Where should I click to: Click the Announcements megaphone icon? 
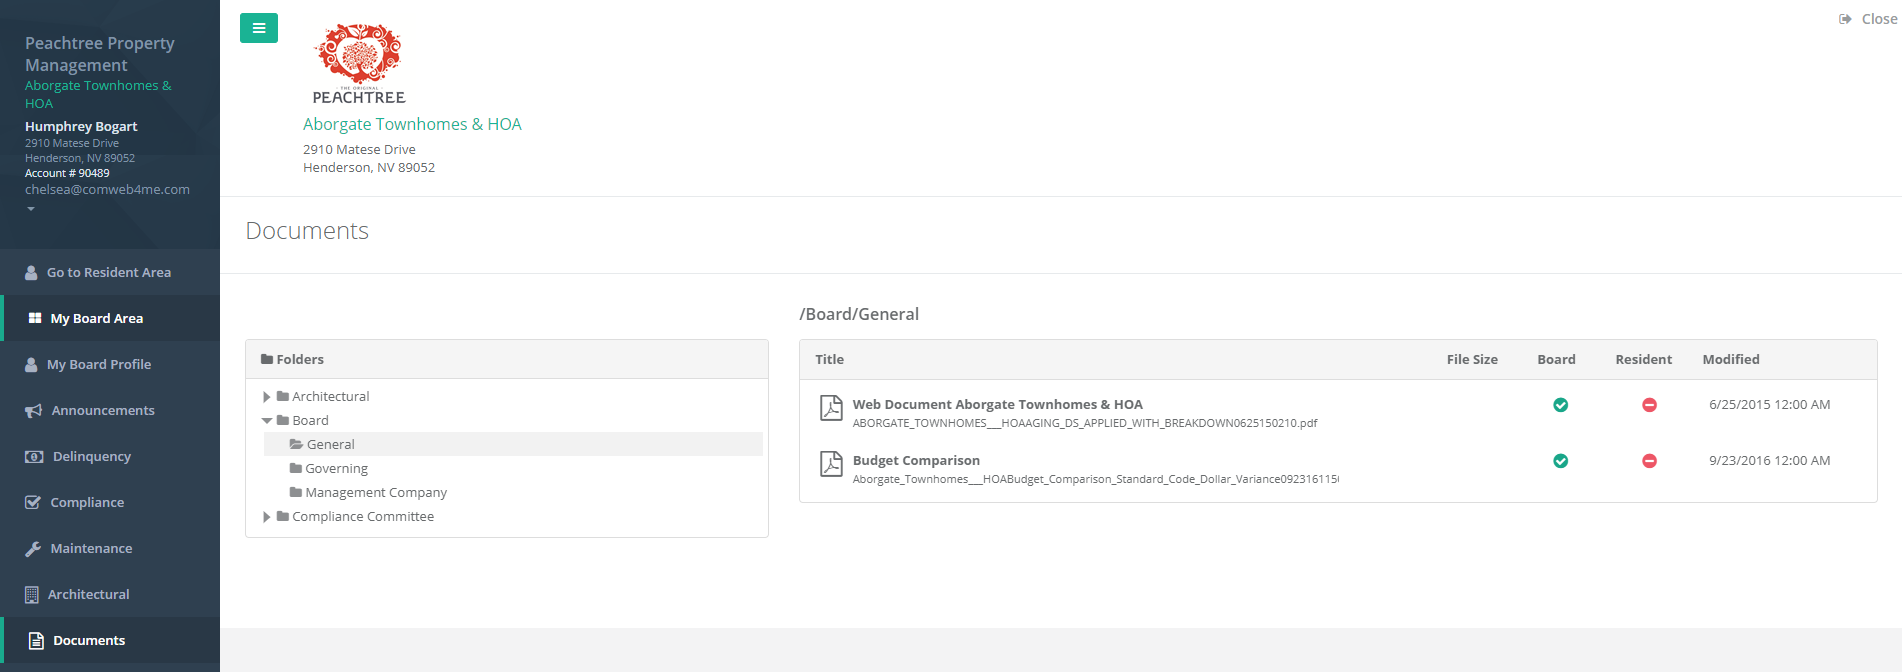pyautogui.click(x=33, y=411)
